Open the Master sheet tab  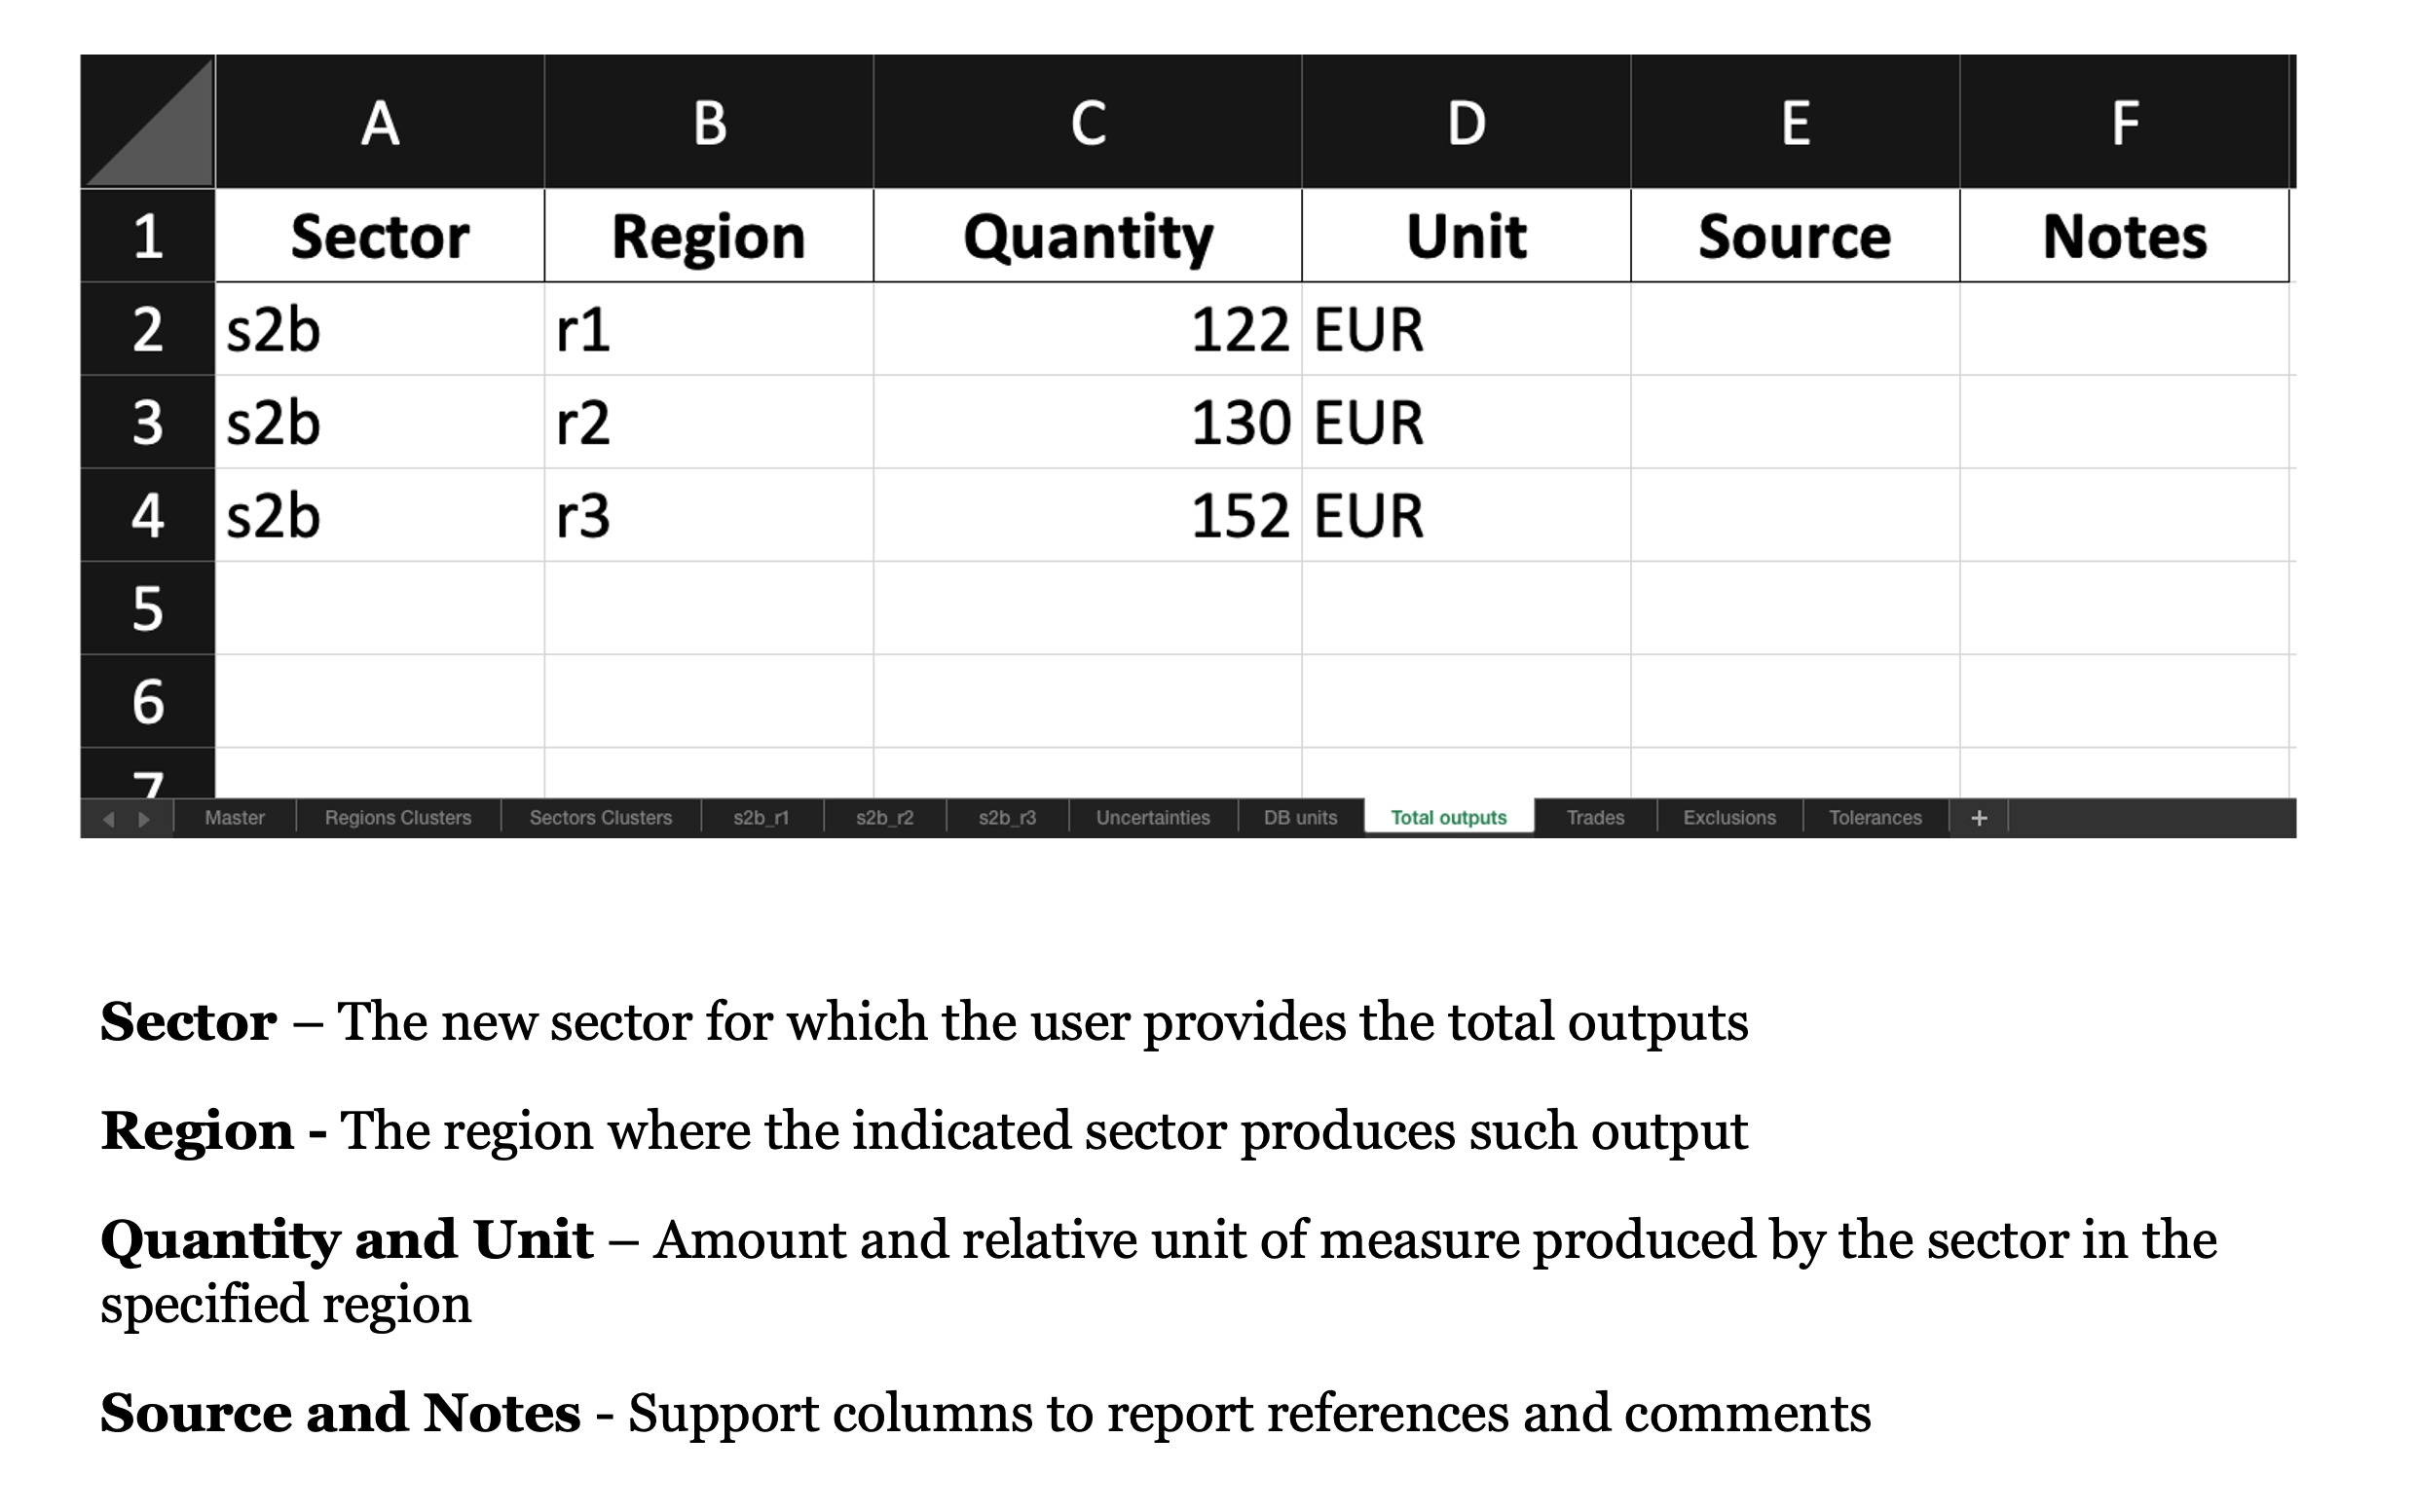click(x=235, y=818)
